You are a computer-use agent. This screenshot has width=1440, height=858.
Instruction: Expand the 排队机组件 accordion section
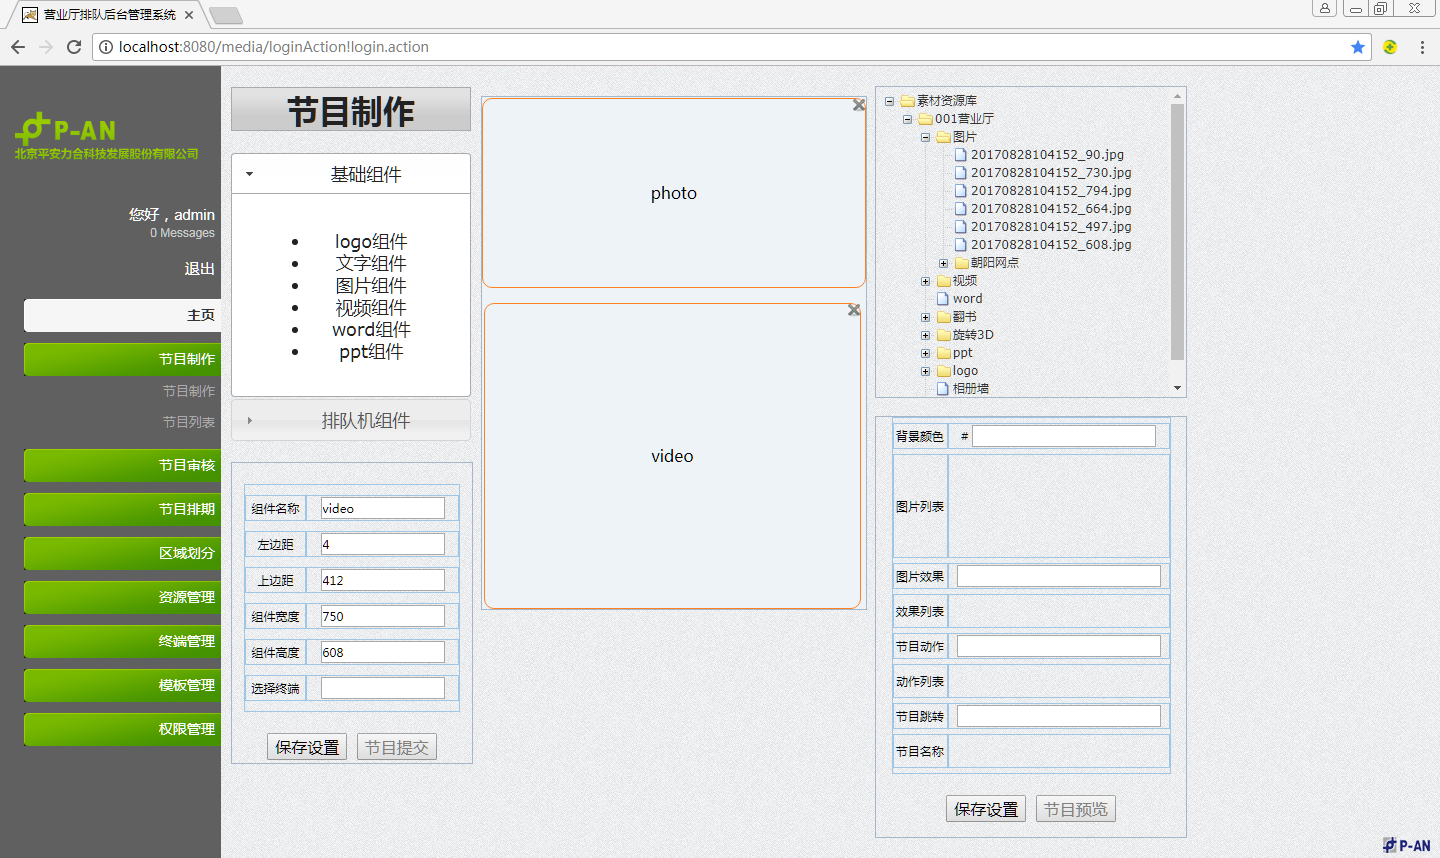(351, 421)
